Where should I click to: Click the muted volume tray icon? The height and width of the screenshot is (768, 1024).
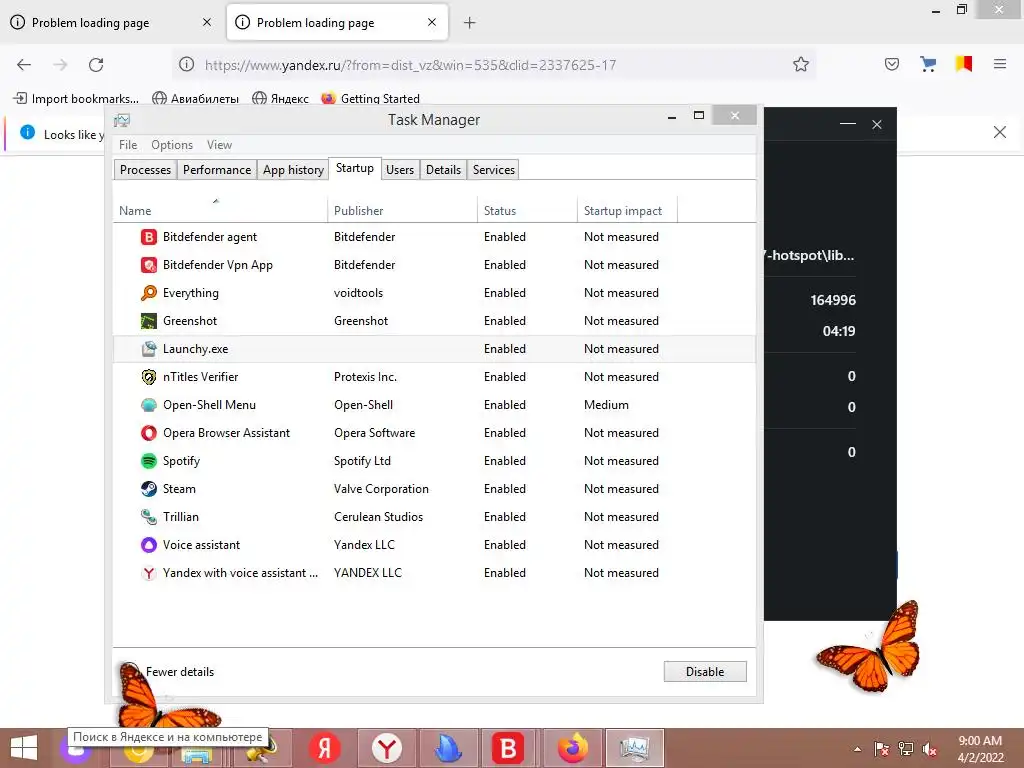point(930,749)
